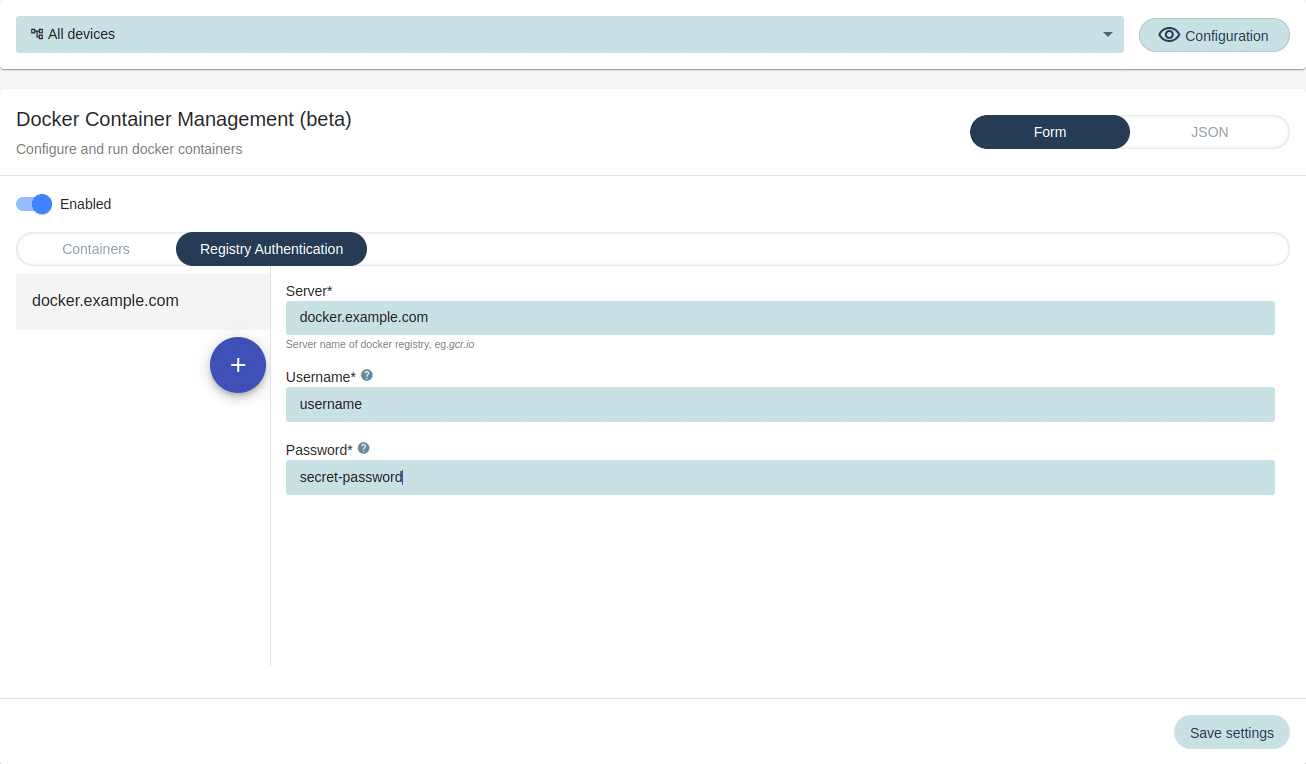Screen dimensions: 1306x764
Task: Open the All devices dropdown arrow
Action: (1107, 34)
